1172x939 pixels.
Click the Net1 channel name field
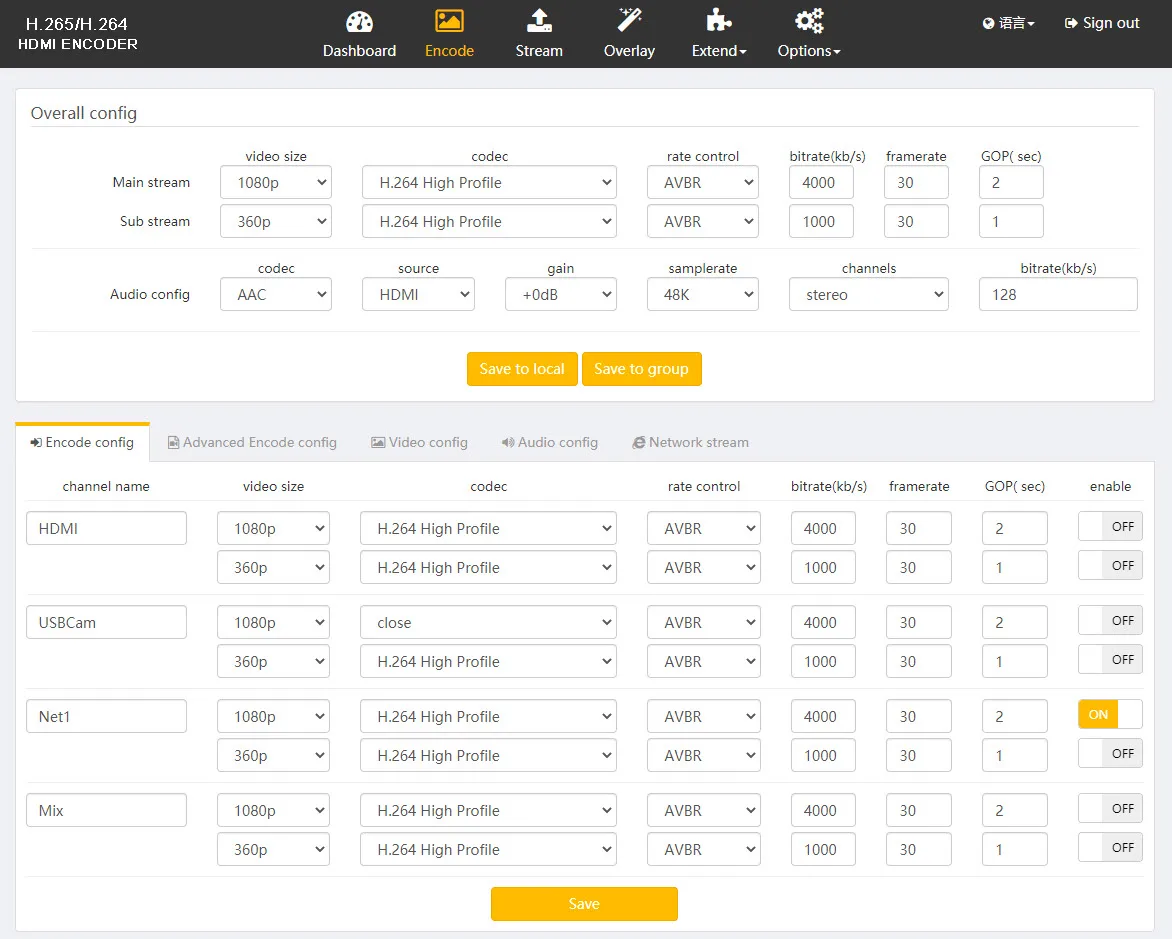pyautogui.click(x=106, y=716)
